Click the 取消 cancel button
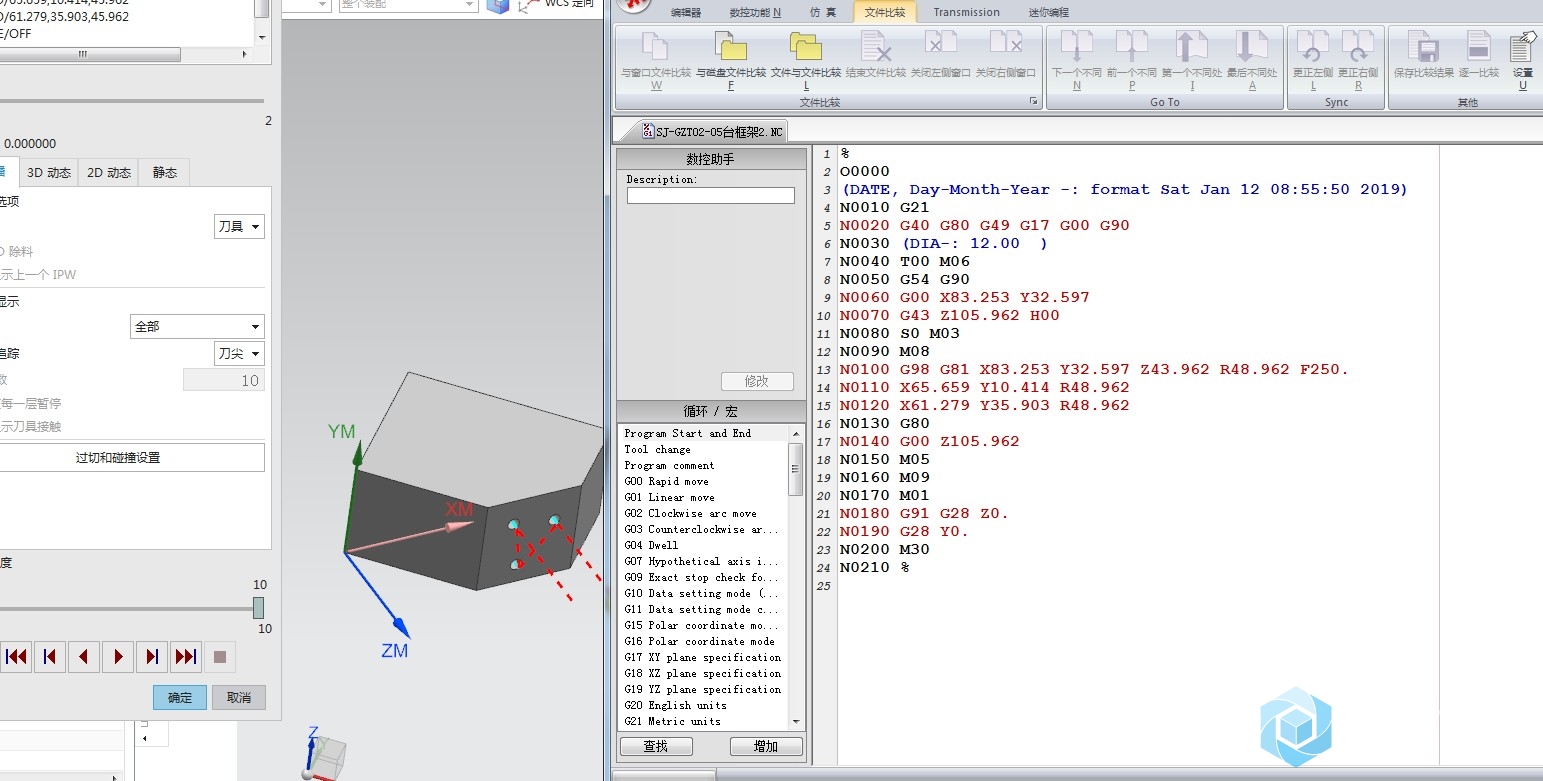This screenshot has width=1543, height=781. coord(239,698)
